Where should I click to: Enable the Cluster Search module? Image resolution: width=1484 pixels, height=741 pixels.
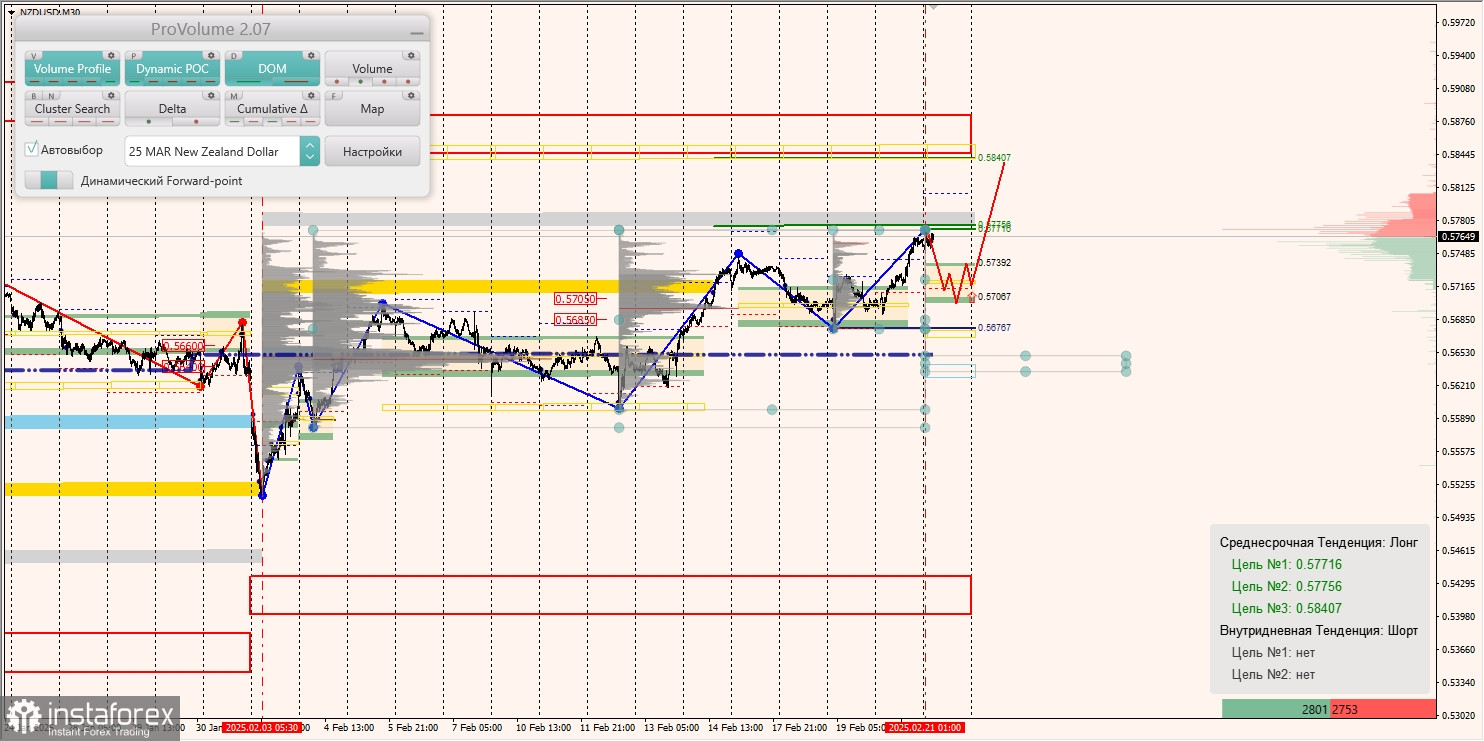(x=72, y=109)
